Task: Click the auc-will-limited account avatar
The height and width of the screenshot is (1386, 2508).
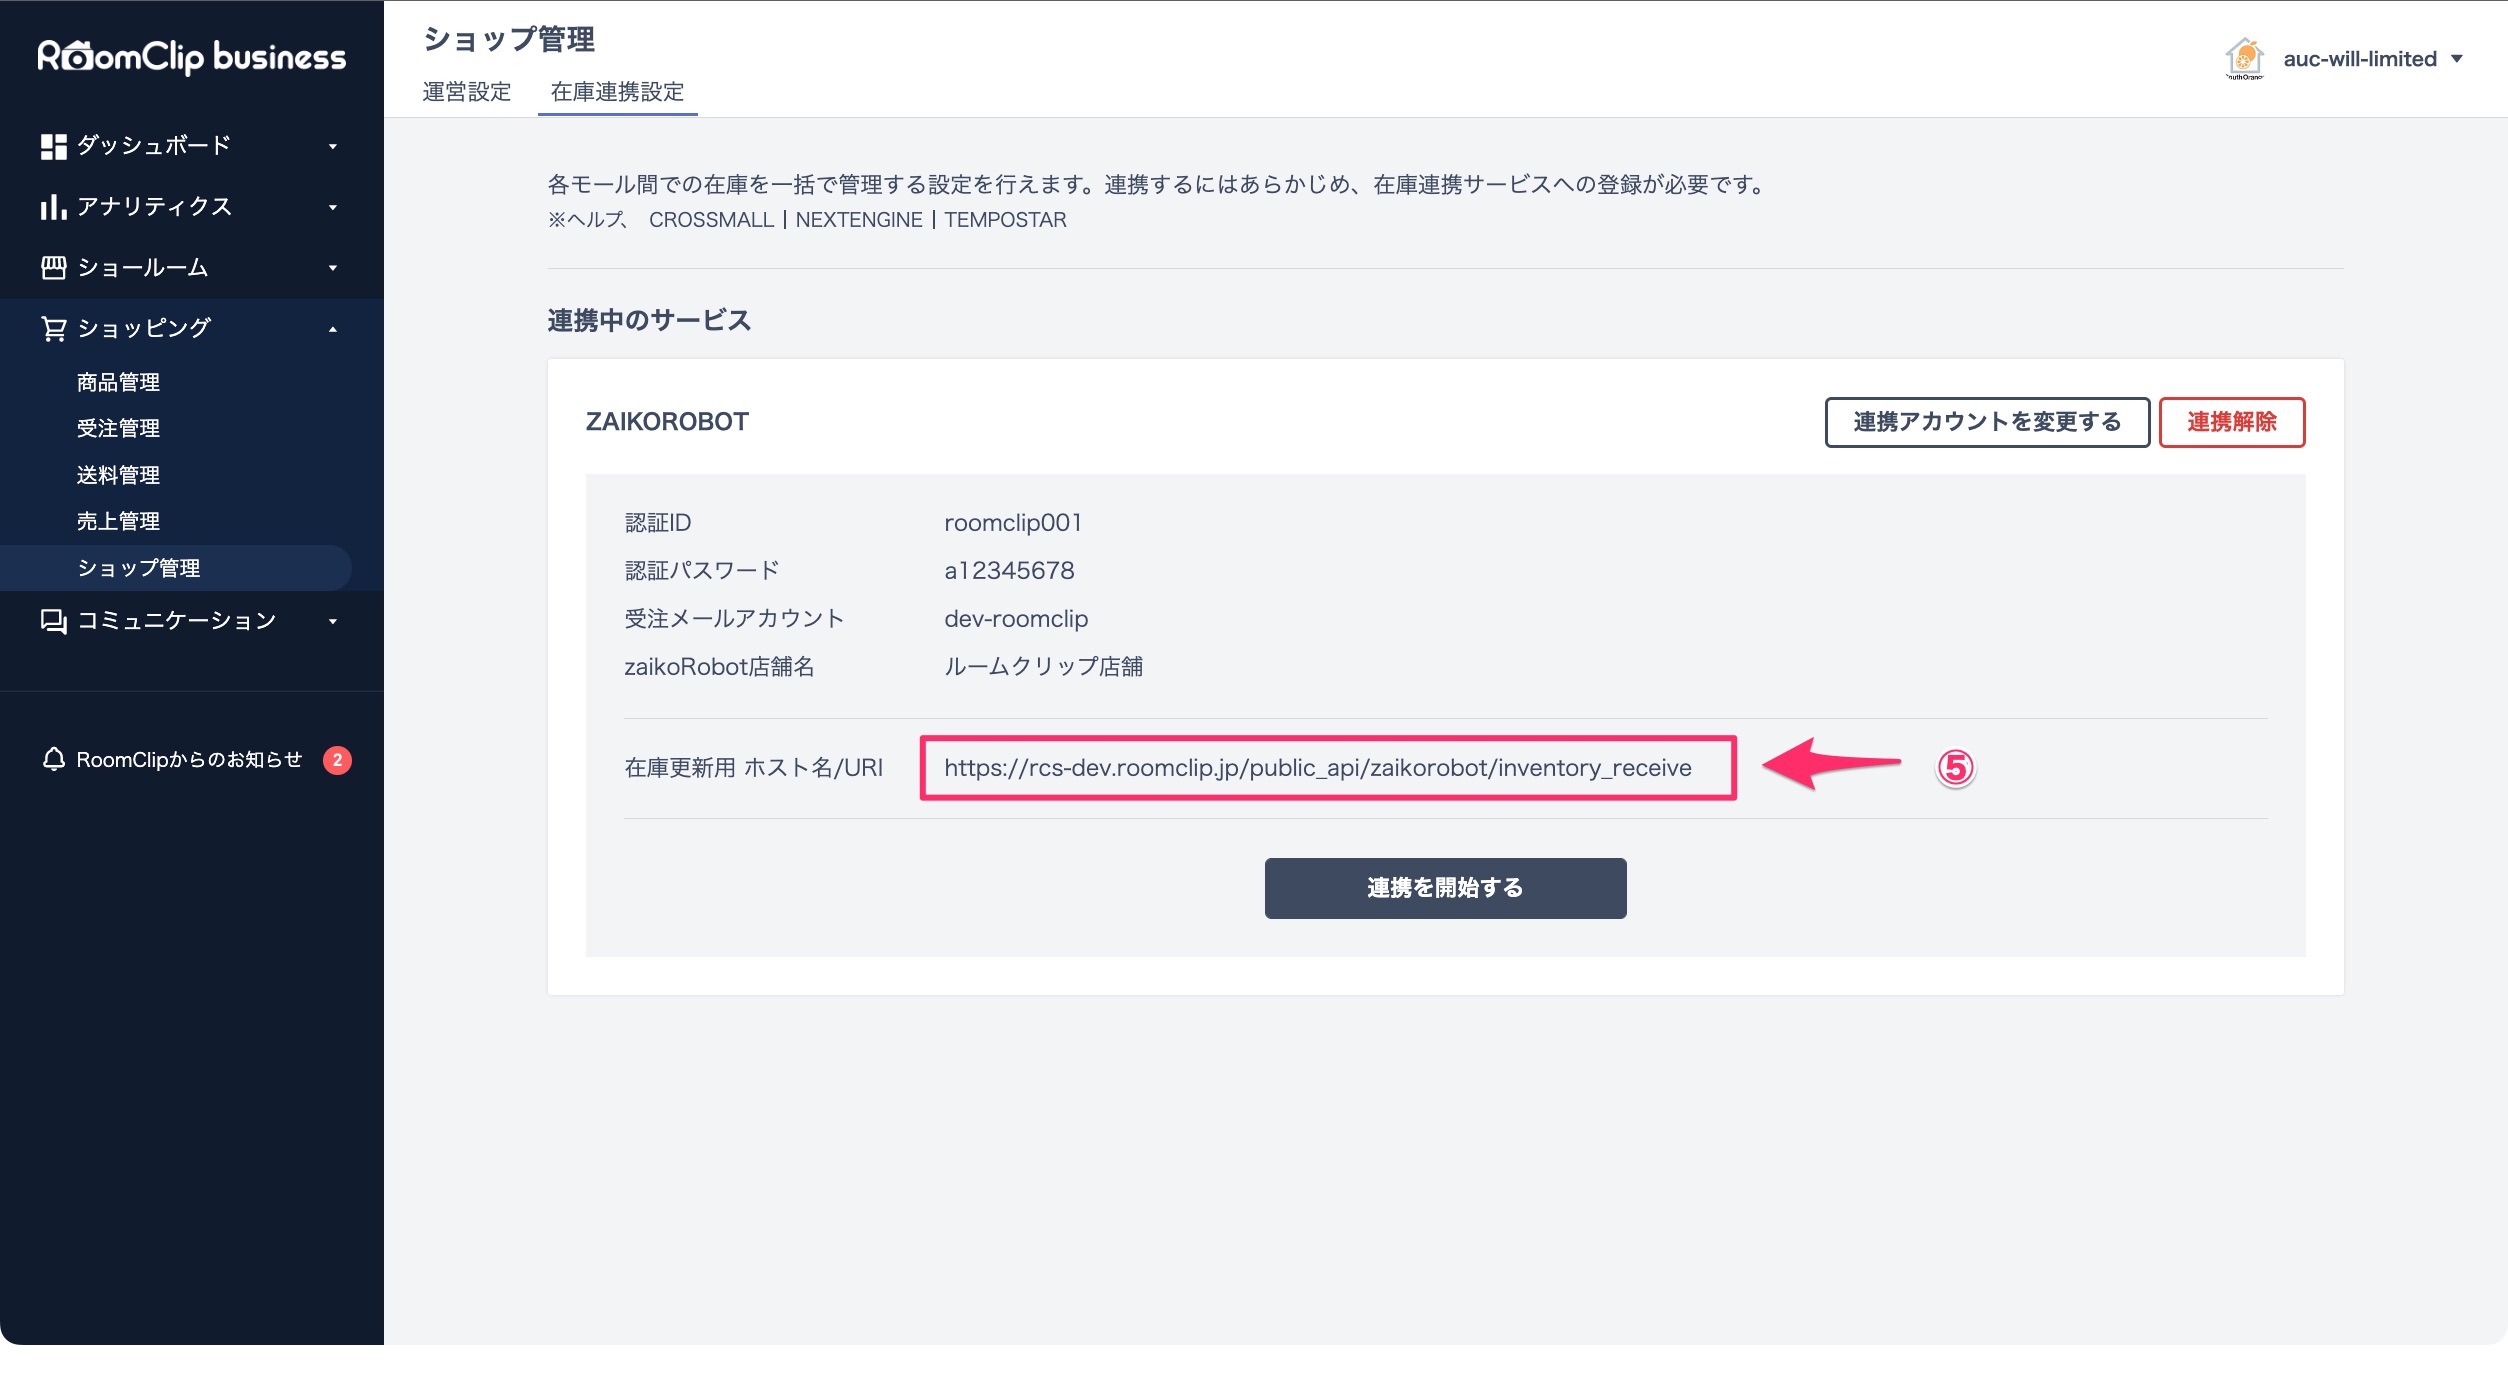Action: (2244, 59)
